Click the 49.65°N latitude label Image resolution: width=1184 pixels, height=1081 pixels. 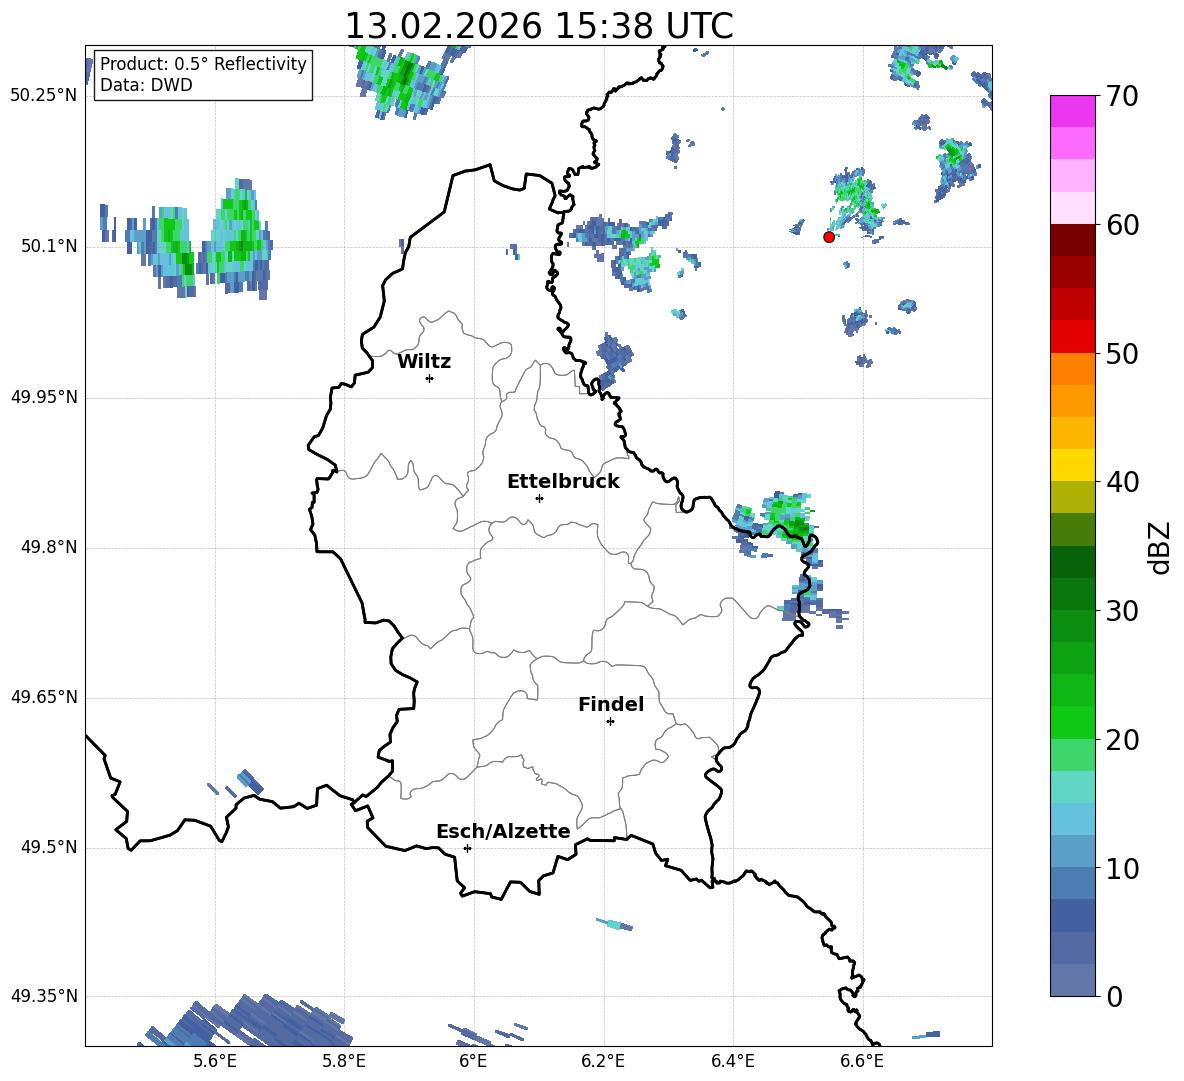[44, 697]
